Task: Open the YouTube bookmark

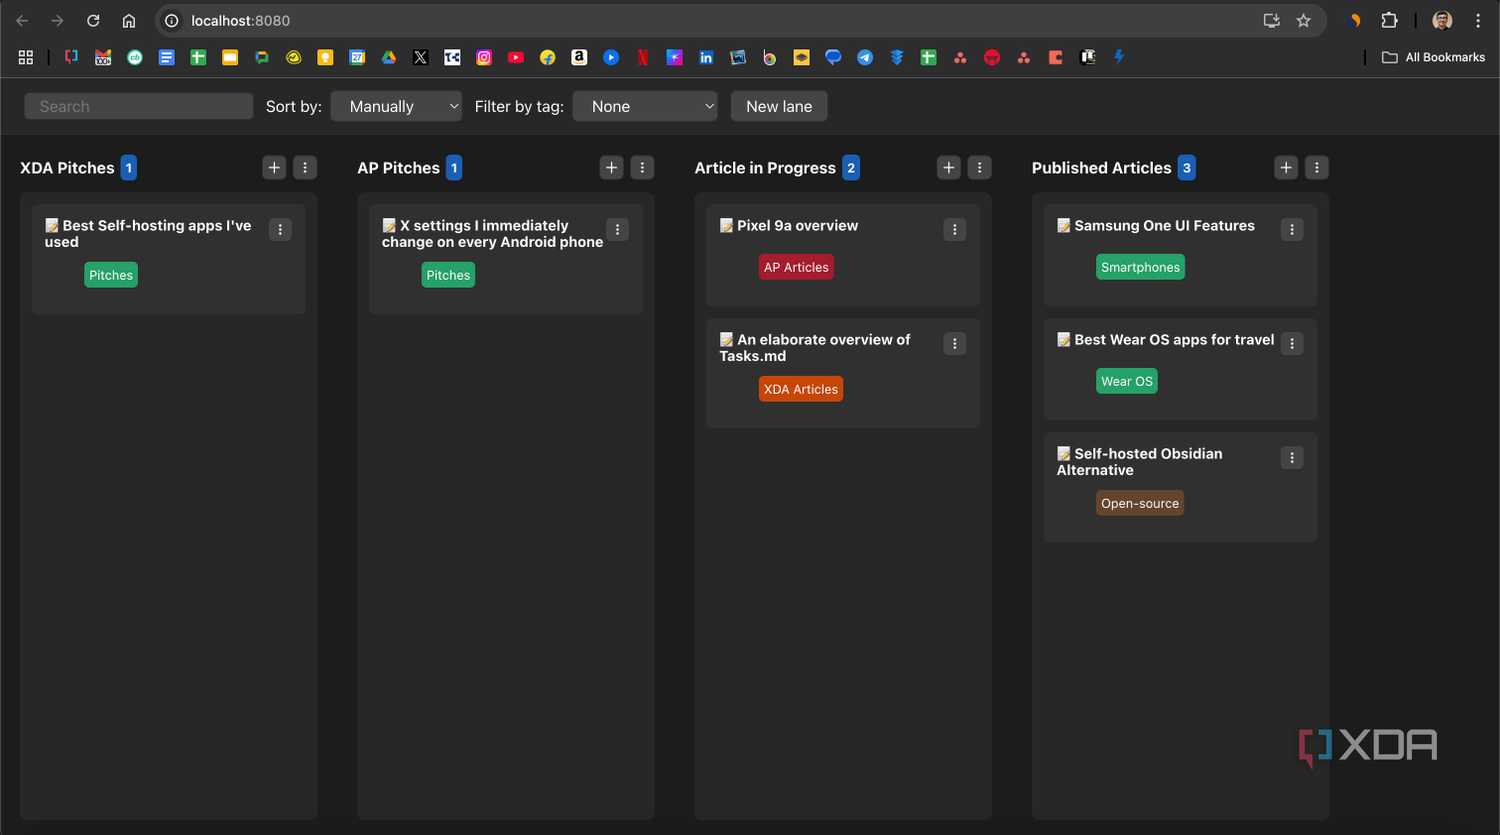Action: [515, 58]
